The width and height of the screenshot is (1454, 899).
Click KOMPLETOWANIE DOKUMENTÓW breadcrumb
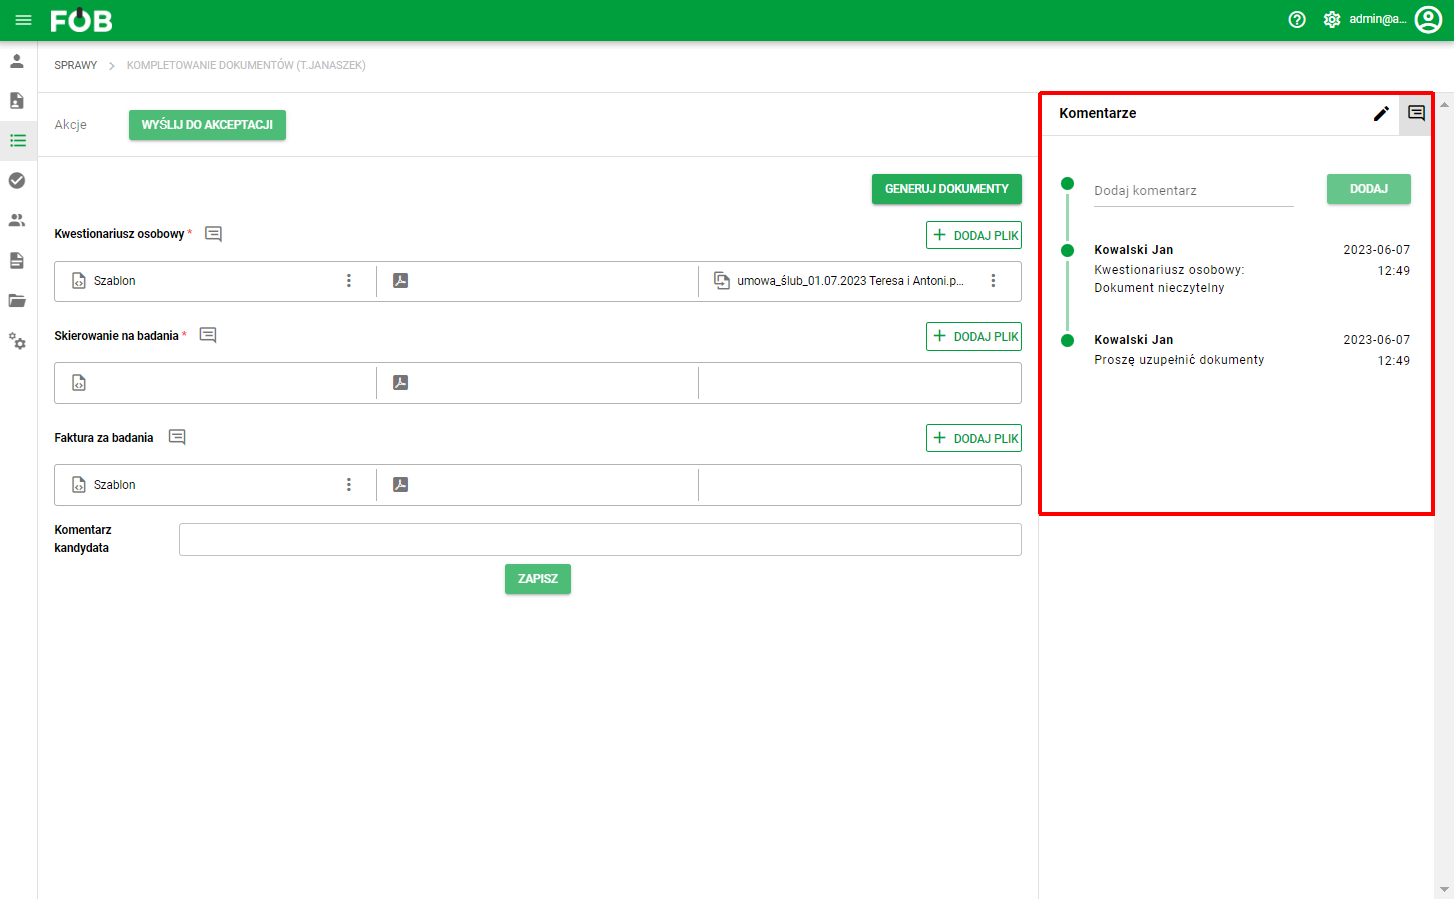coord(246,65)
